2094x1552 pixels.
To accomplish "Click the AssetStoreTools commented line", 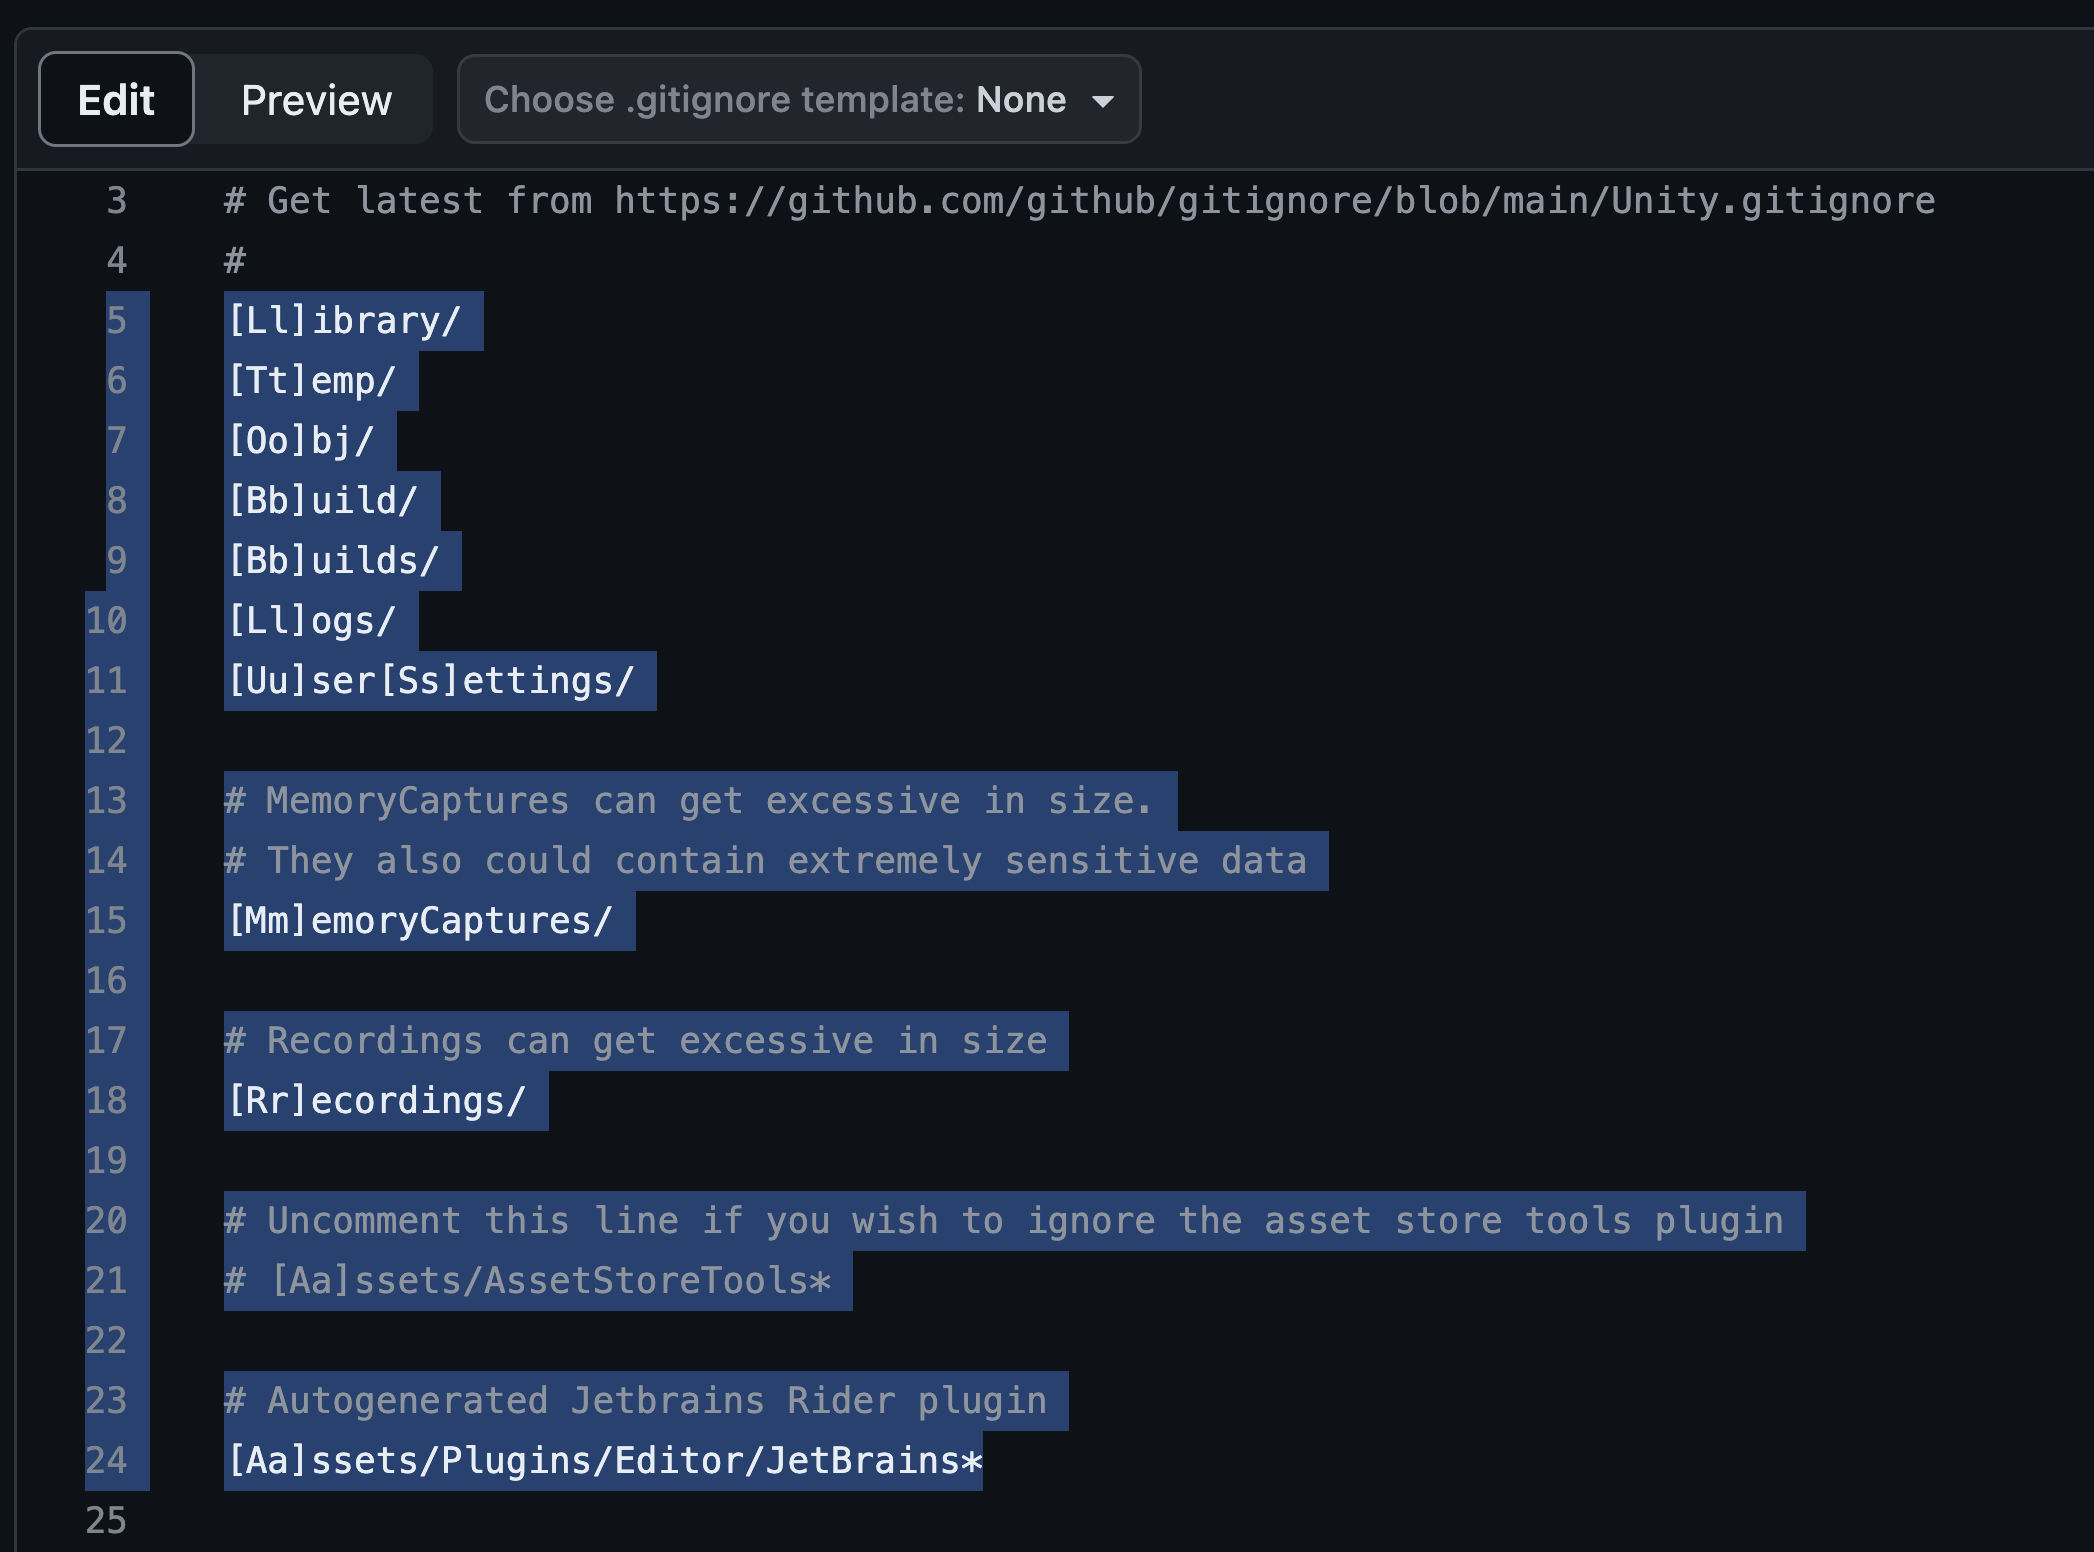I will coord(528,1281).
